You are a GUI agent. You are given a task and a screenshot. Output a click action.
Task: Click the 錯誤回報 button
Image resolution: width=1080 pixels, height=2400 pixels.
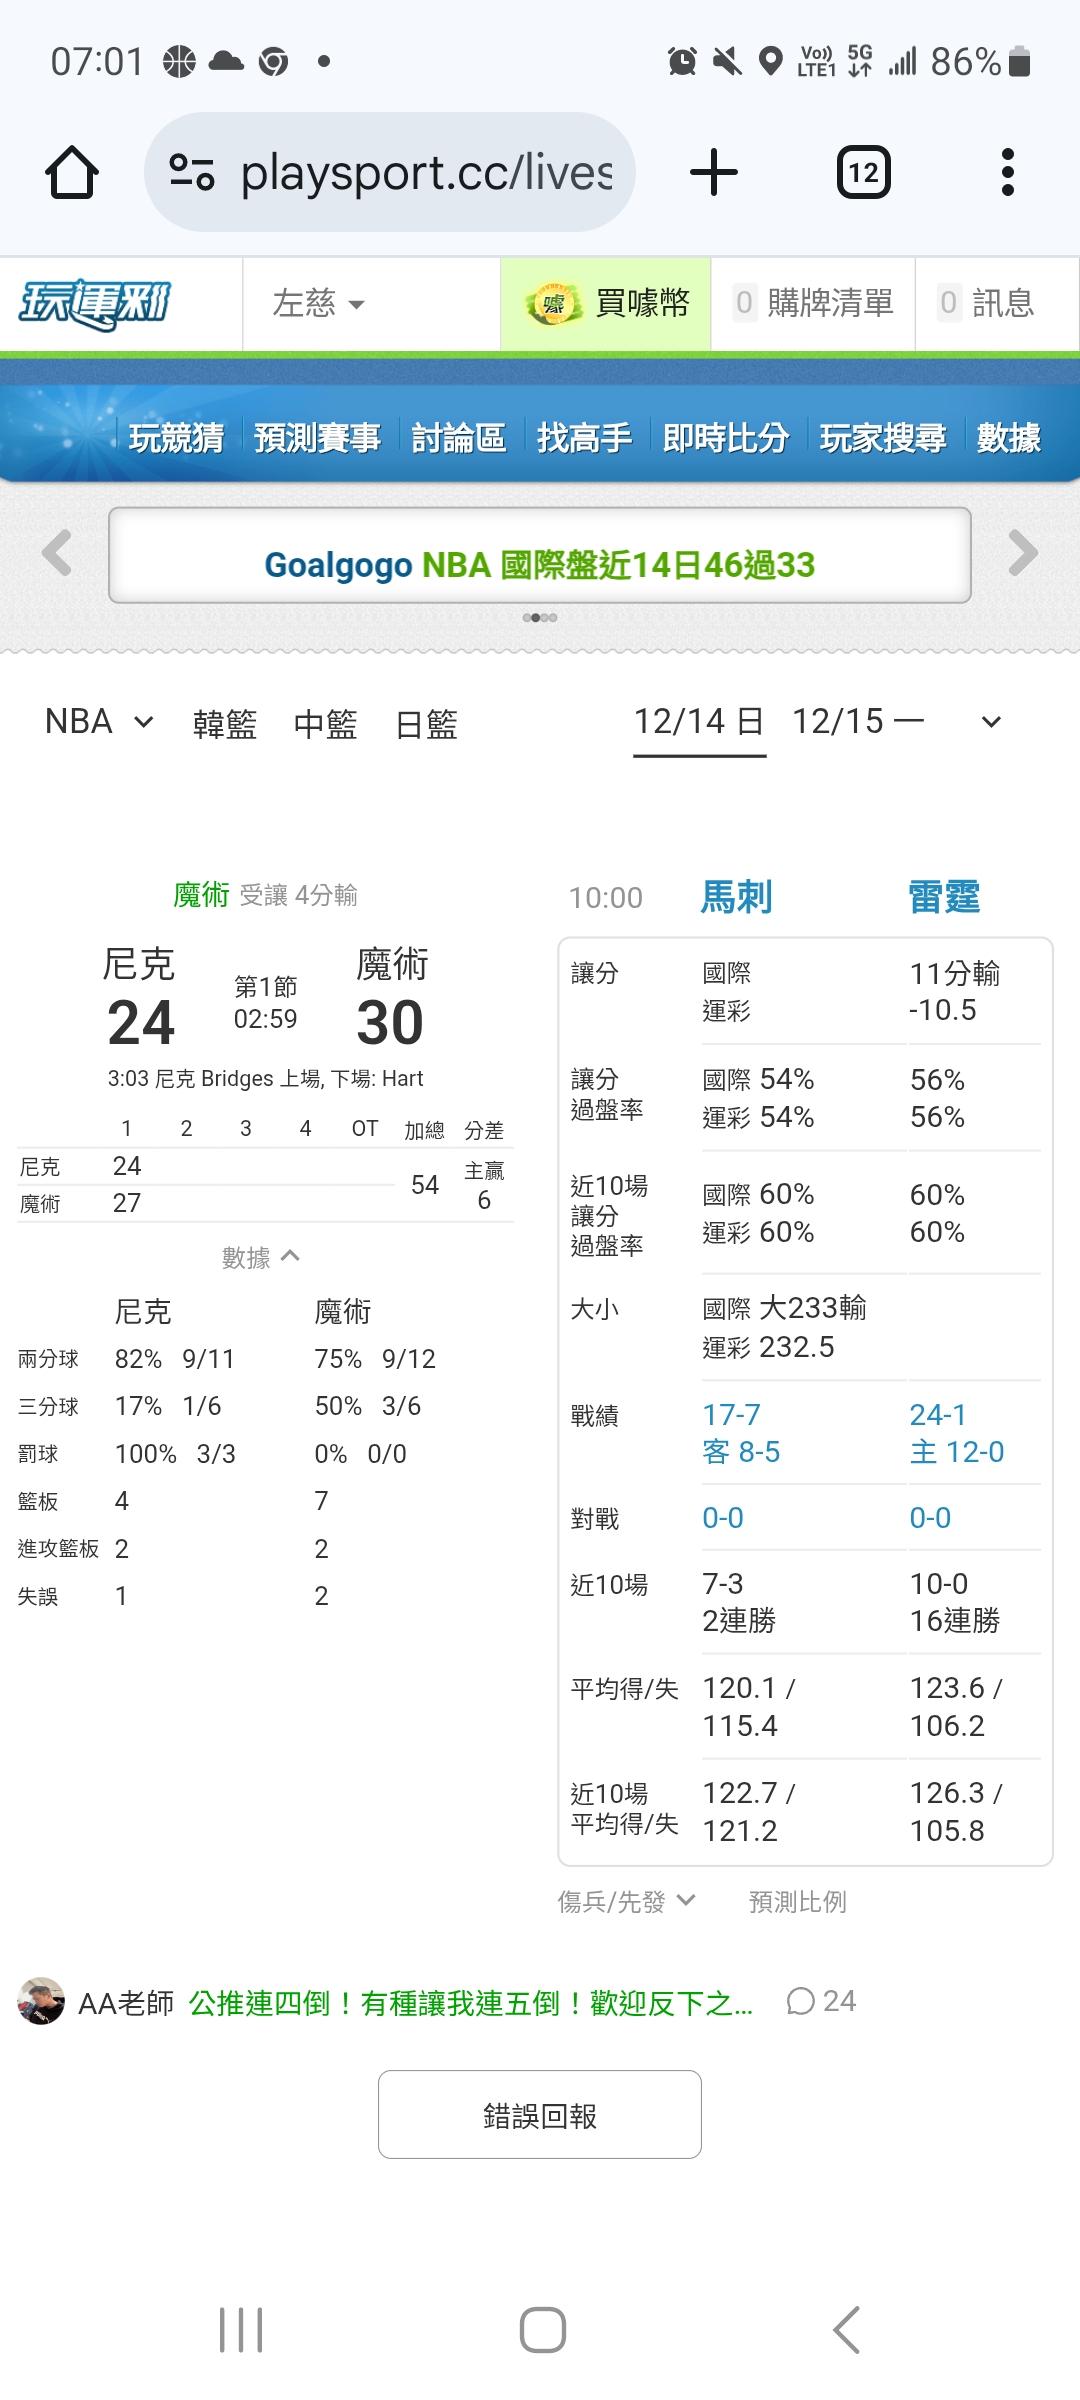coord(539,2115)
